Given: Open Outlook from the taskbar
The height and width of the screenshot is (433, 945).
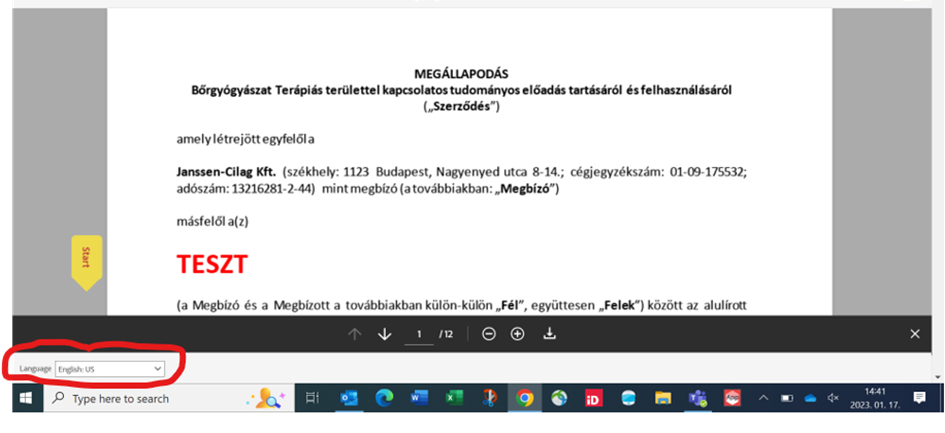Looking at the screenshot, I should [349, 398].
